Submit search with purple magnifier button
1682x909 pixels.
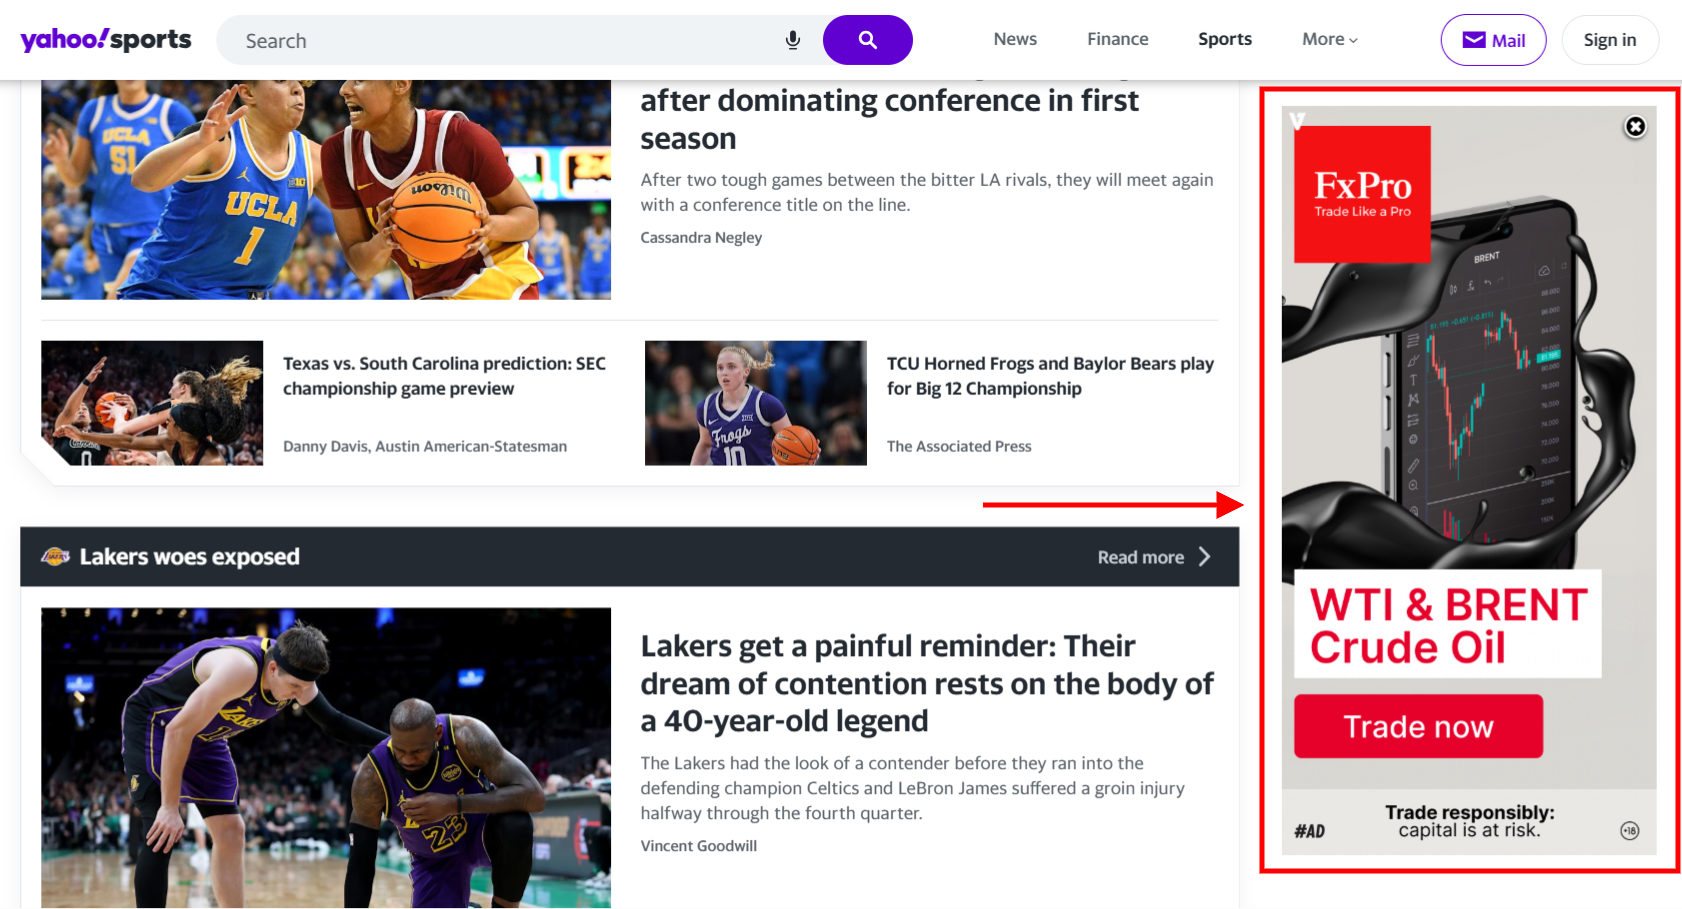pyautogui.click(x=867, y=40)
